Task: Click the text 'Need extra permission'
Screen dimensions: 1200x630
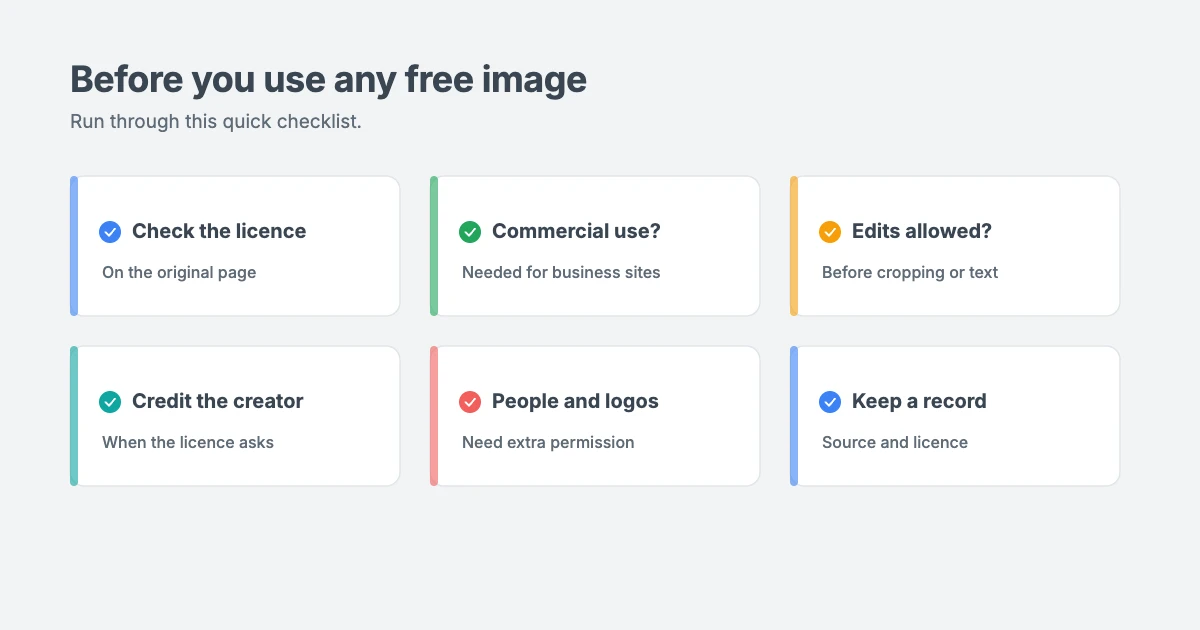Action: [548, 442]
